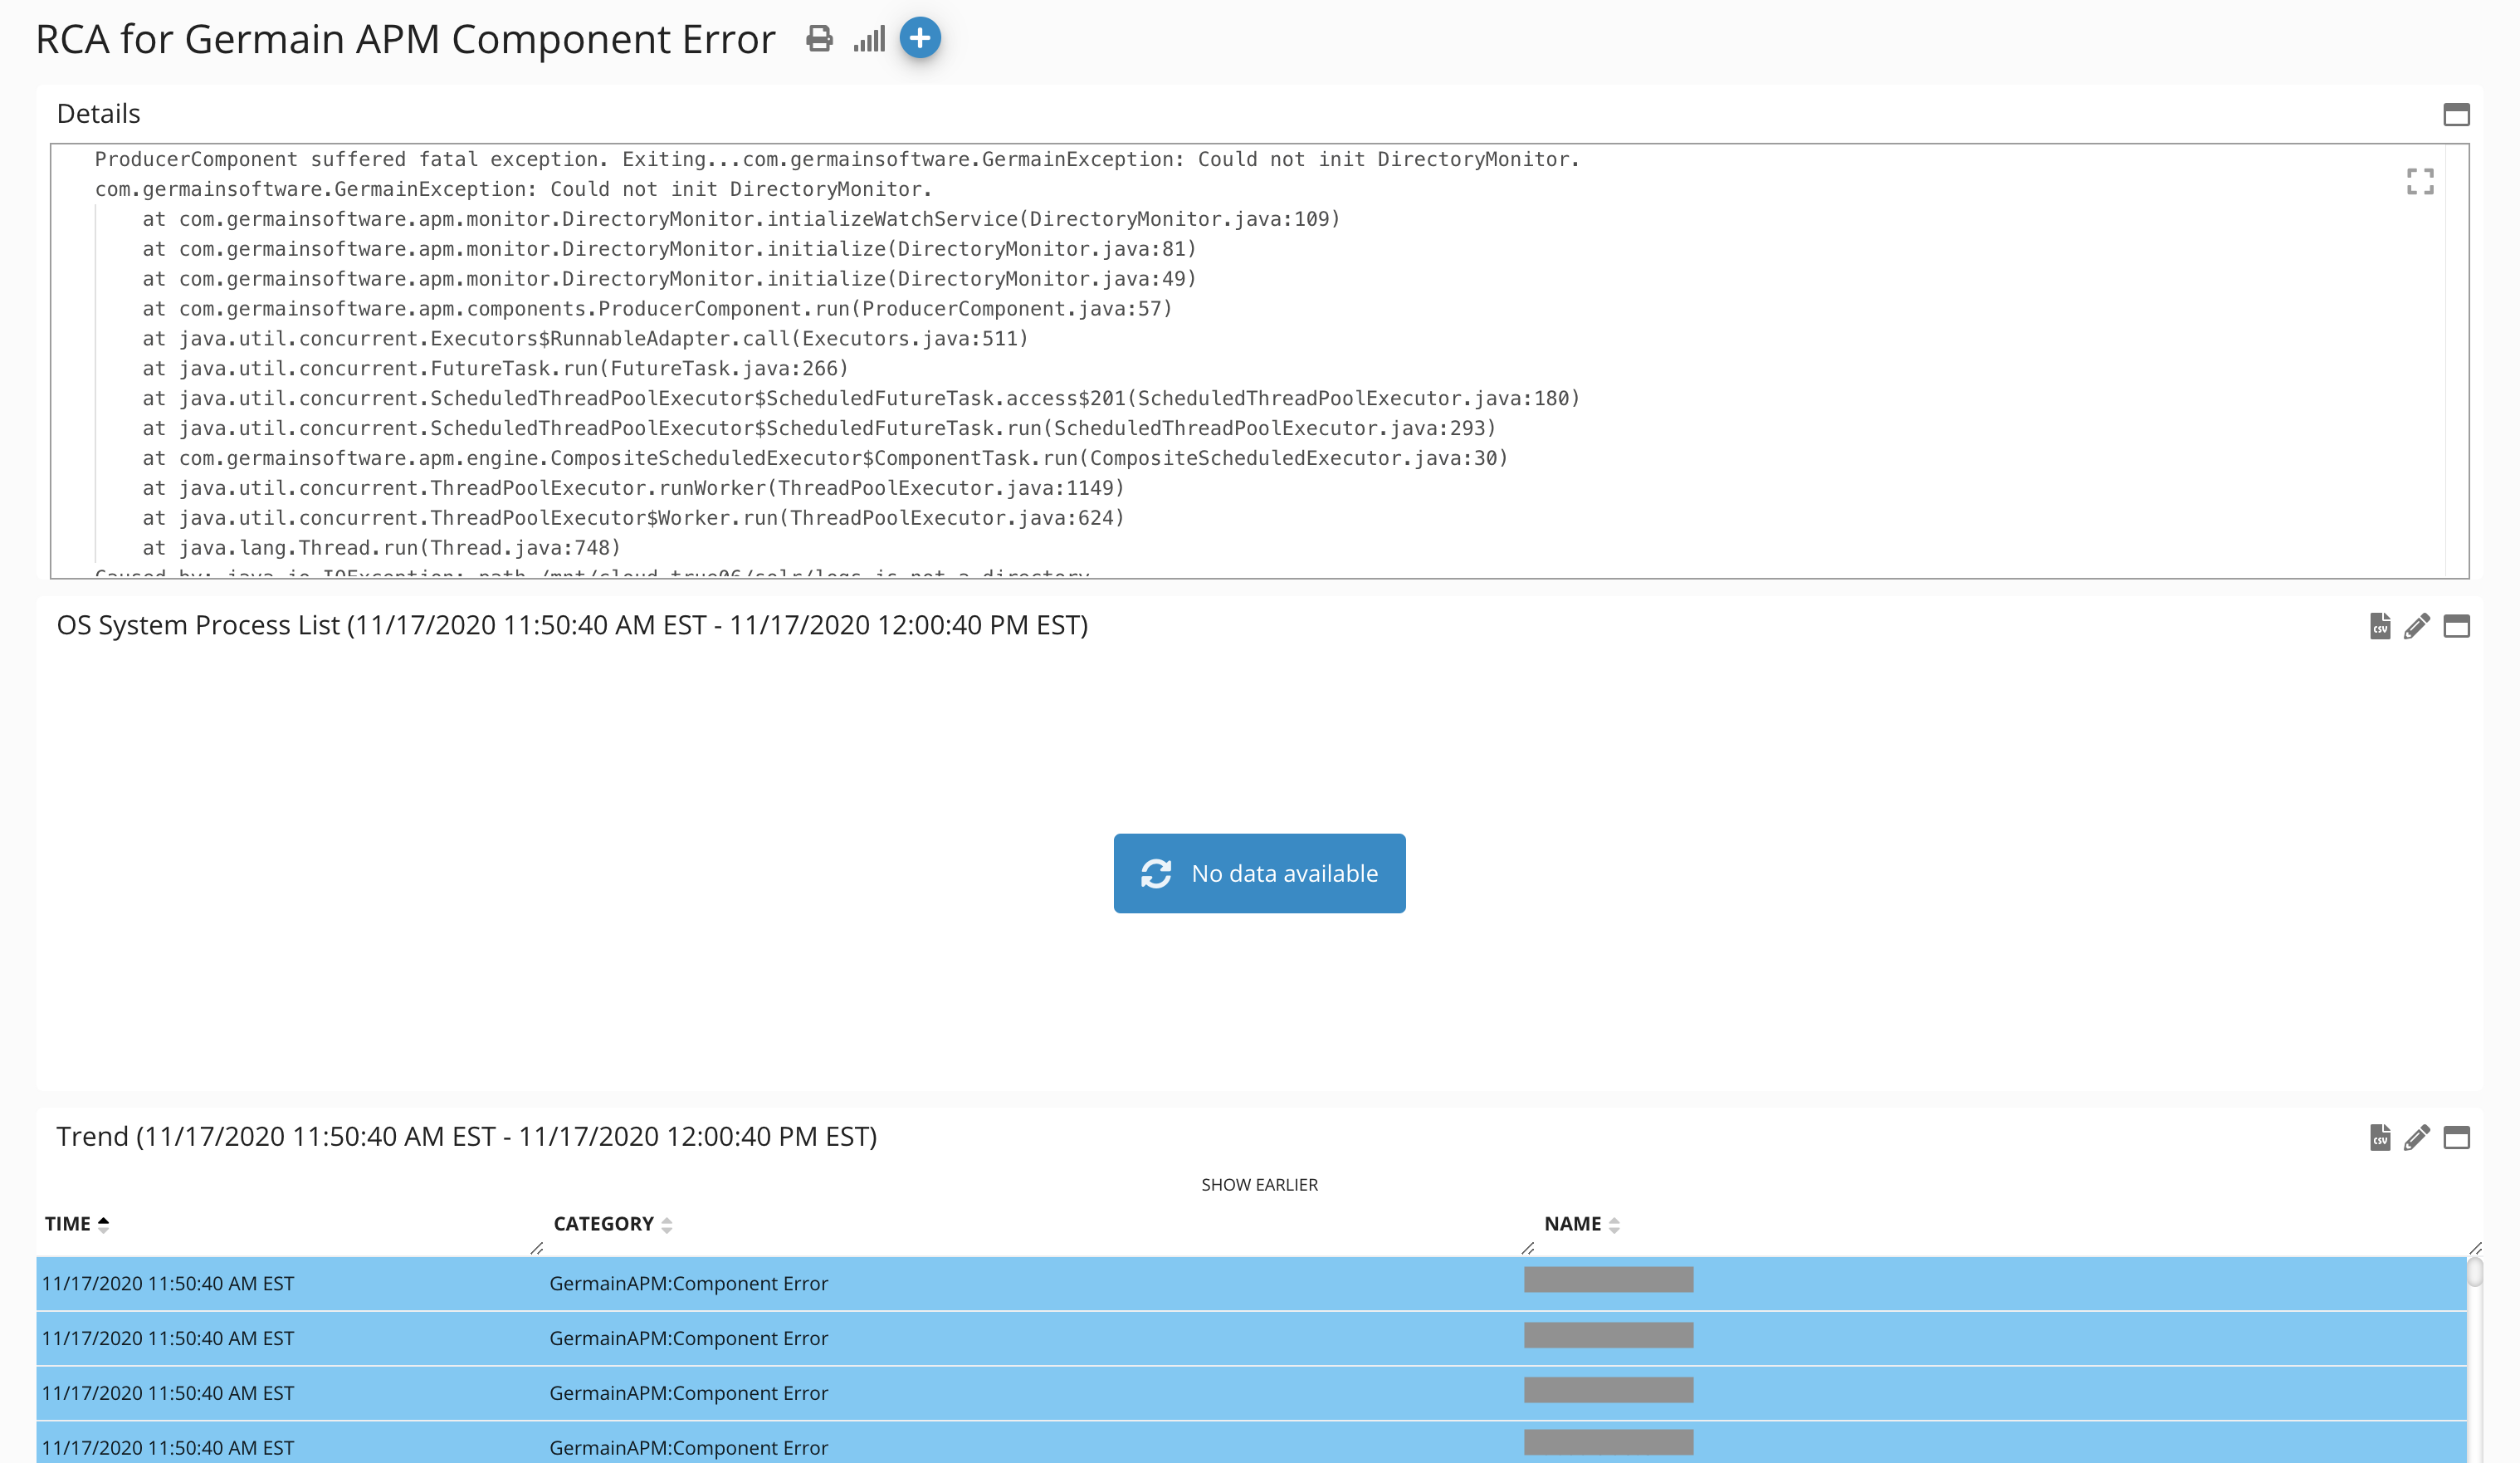Viewport: 2520px width, 1463px height.
Task: Select third Trend row's redacted name
Action: 1608,1390
